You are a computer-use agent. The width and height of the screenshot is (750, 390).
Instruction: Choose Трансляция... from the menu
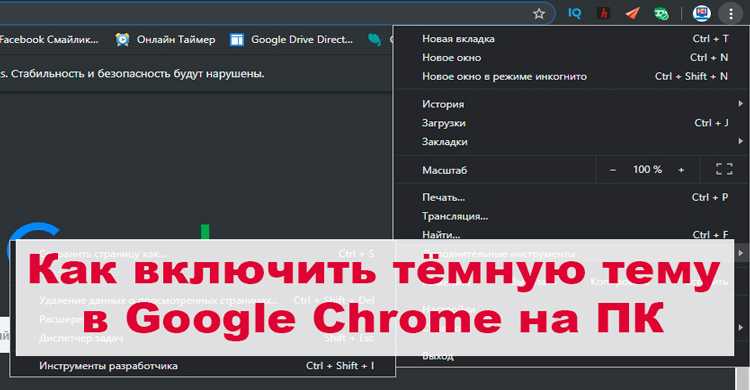572,216
